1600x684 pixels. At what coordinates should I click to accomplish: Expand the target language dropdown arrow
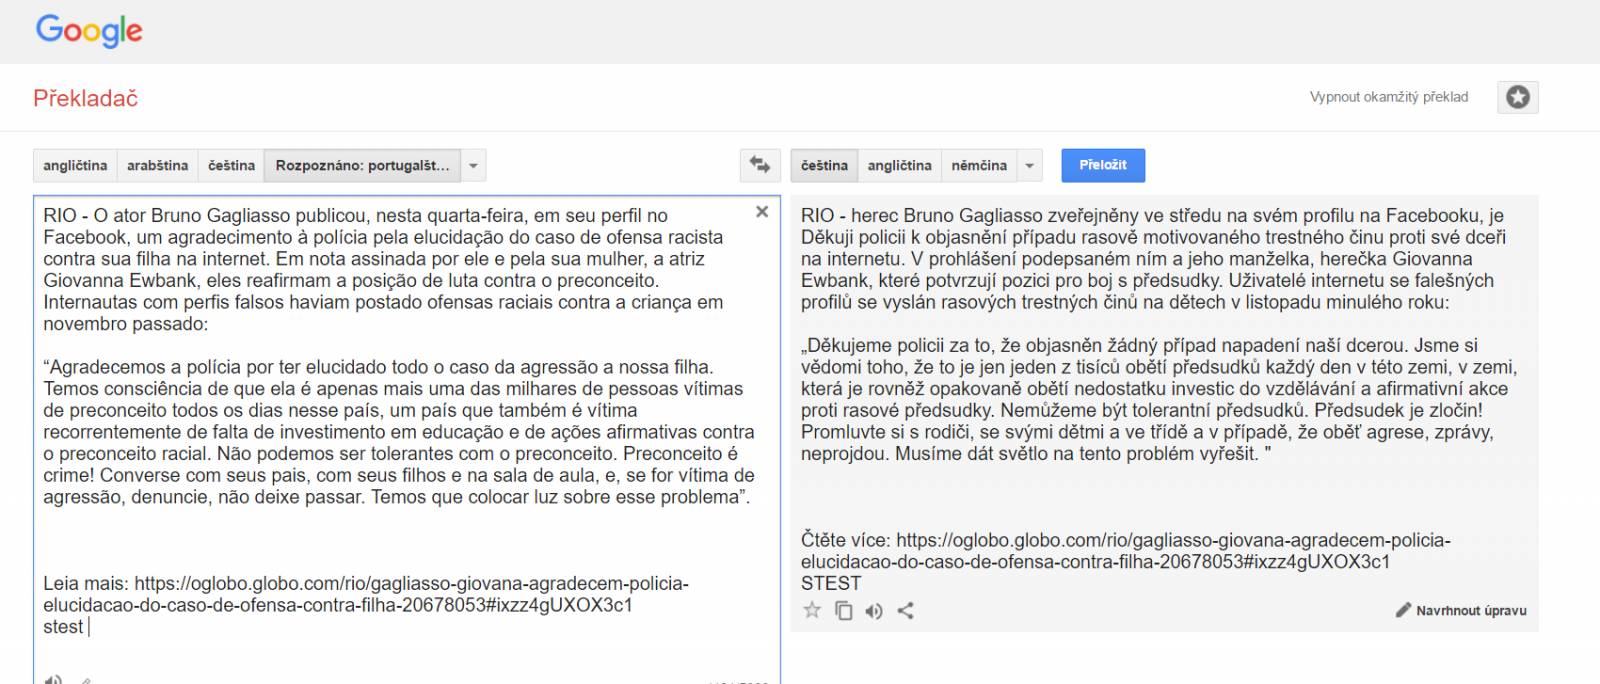tap(1029, 165)
